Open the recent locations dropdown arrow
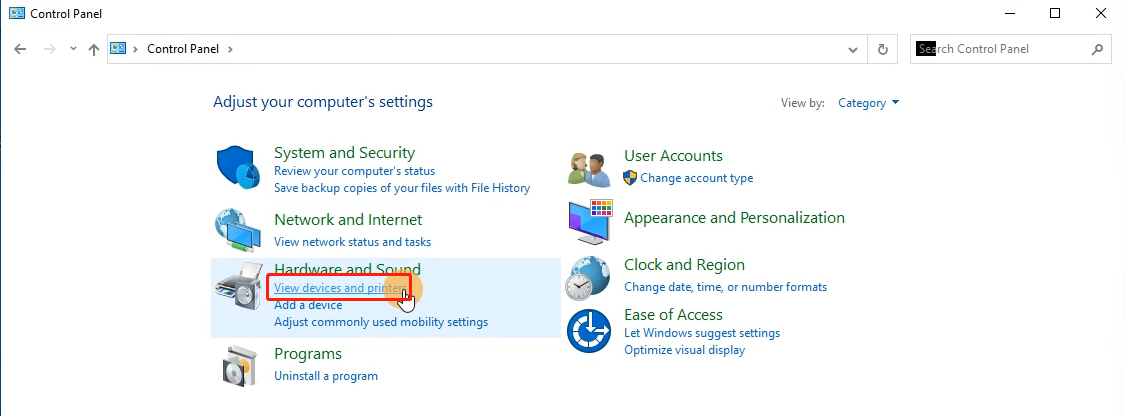Screen dimensions: 1124x416 click(x=72, y=49)
